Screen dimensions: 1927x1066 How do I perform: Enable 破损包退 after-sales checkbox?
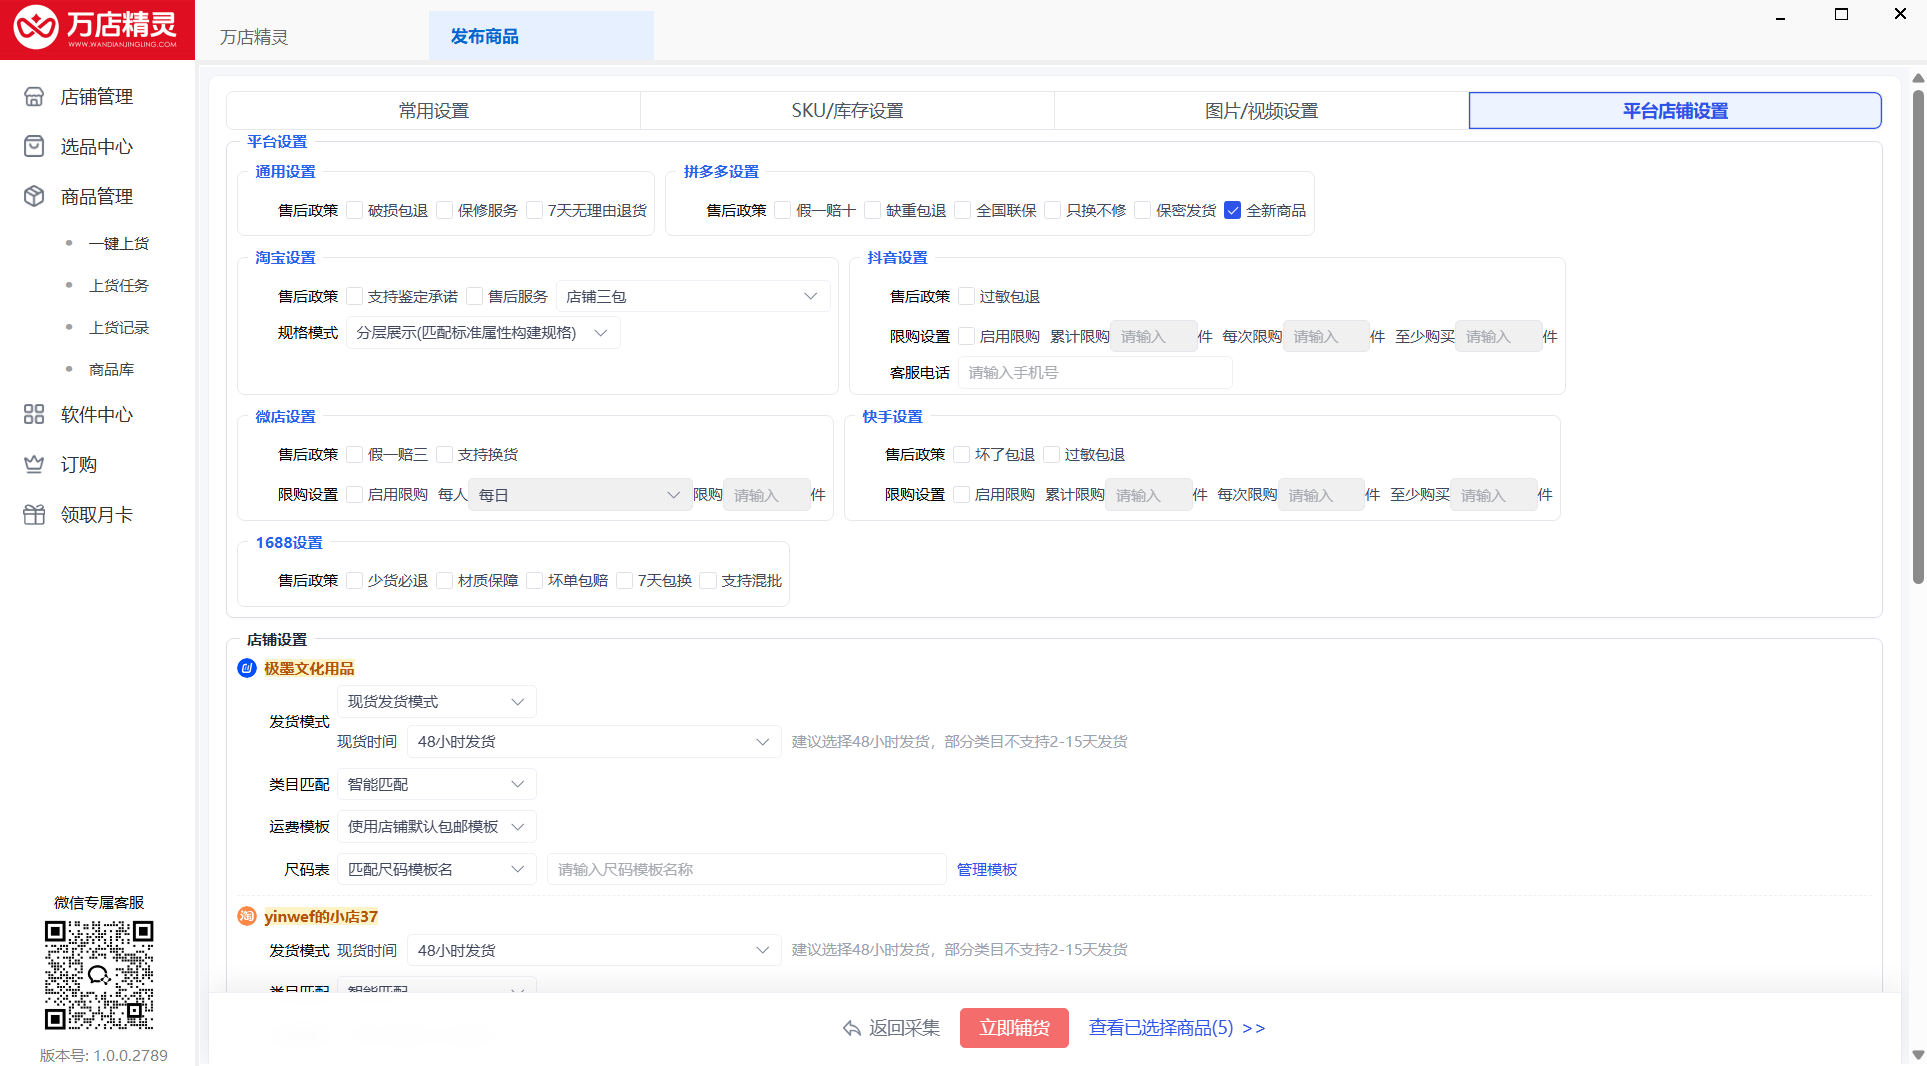coord(355,210)
